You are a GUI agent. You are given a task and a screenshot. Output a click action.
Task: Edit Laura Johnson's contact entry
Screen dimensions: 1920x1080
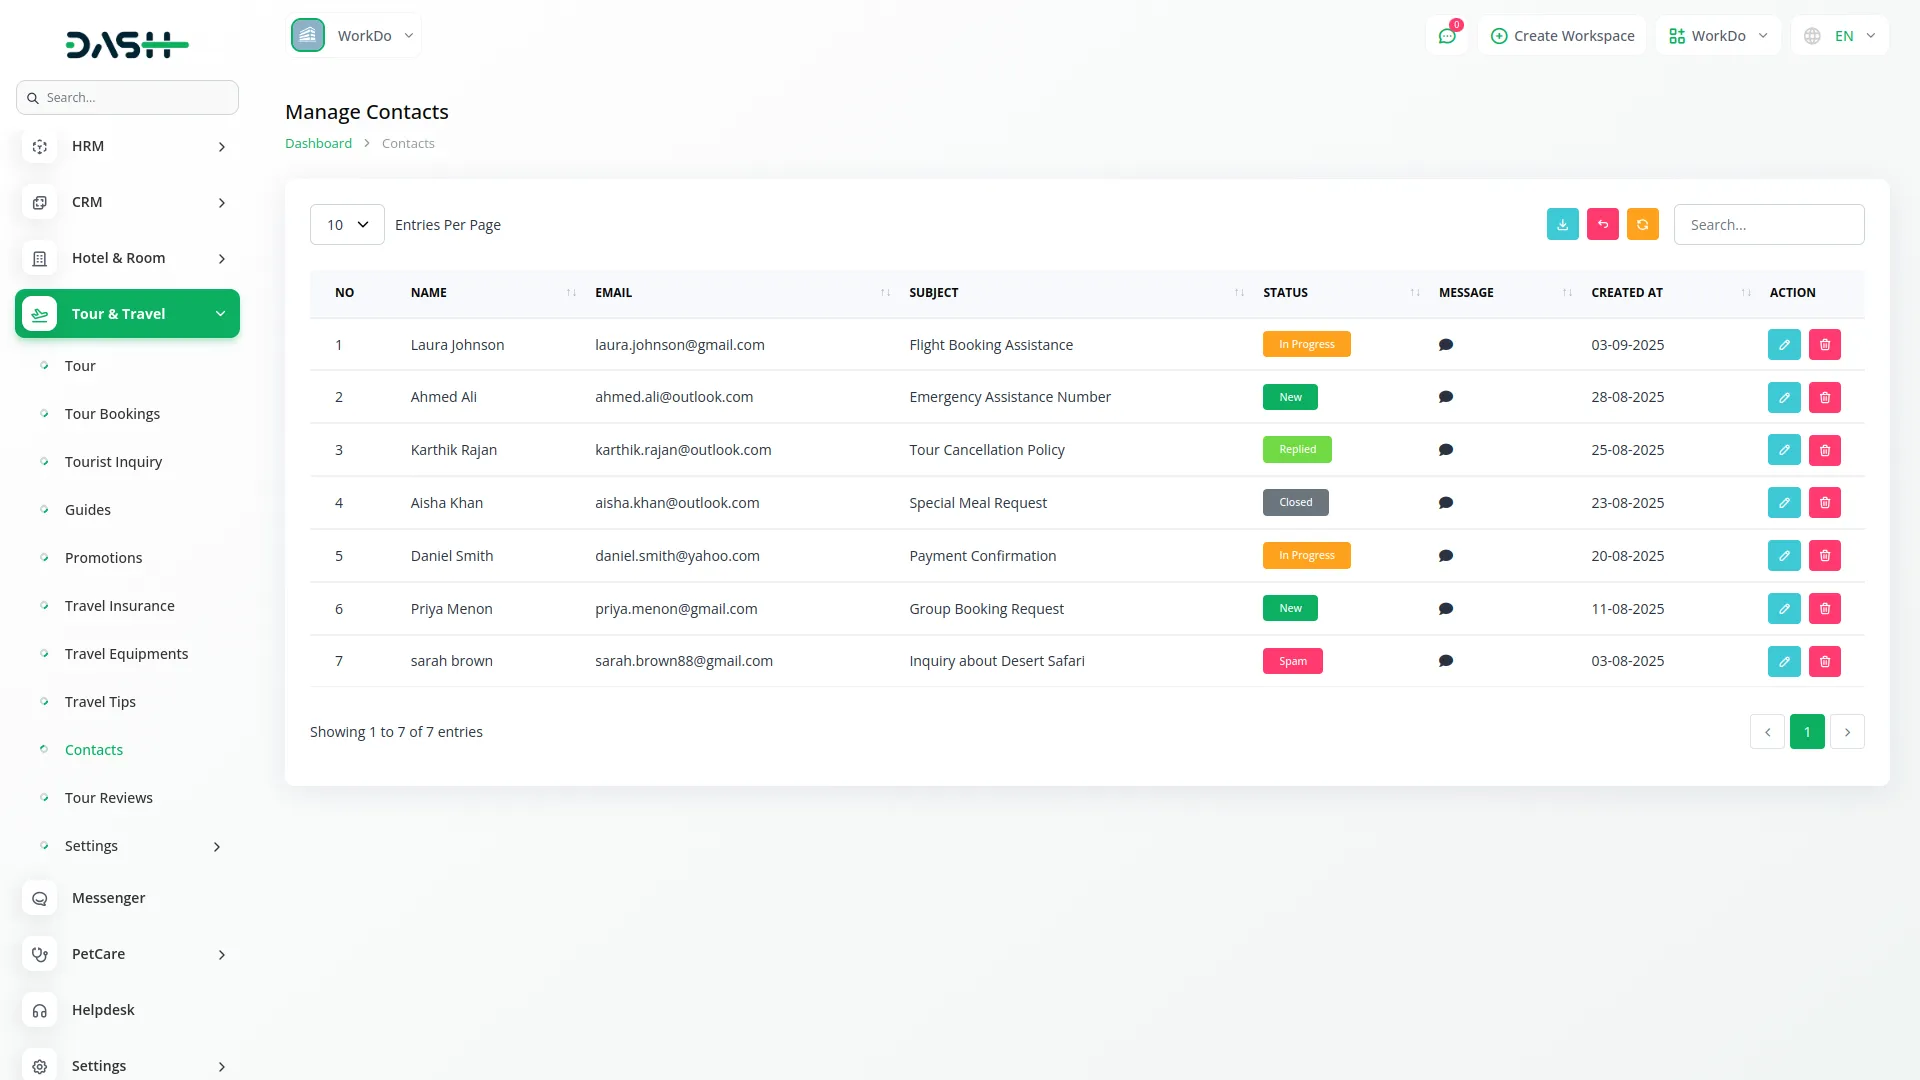[1783, 344]
